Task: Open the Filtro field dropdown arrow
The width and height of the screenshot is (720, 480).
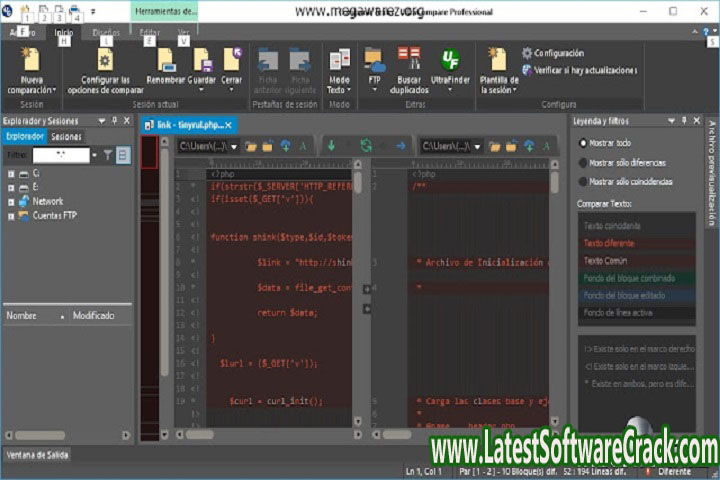Action: point(94,155)
